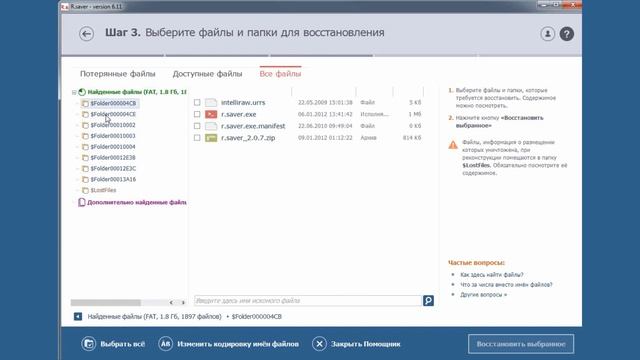Switch to the Потерянные файлы tab
This screenshot has height=360, width=640.
coord(118,74)
